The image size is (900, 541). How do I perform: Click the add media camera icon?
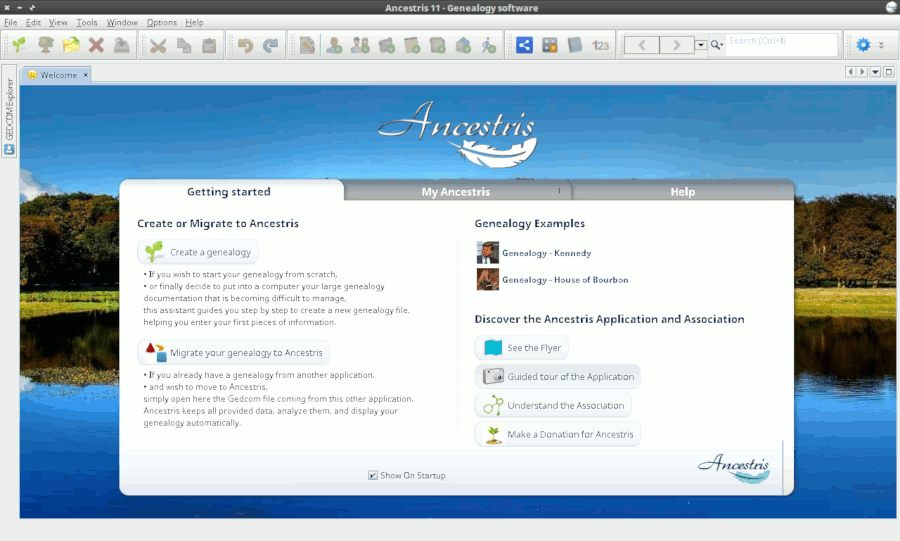[386, 45]
